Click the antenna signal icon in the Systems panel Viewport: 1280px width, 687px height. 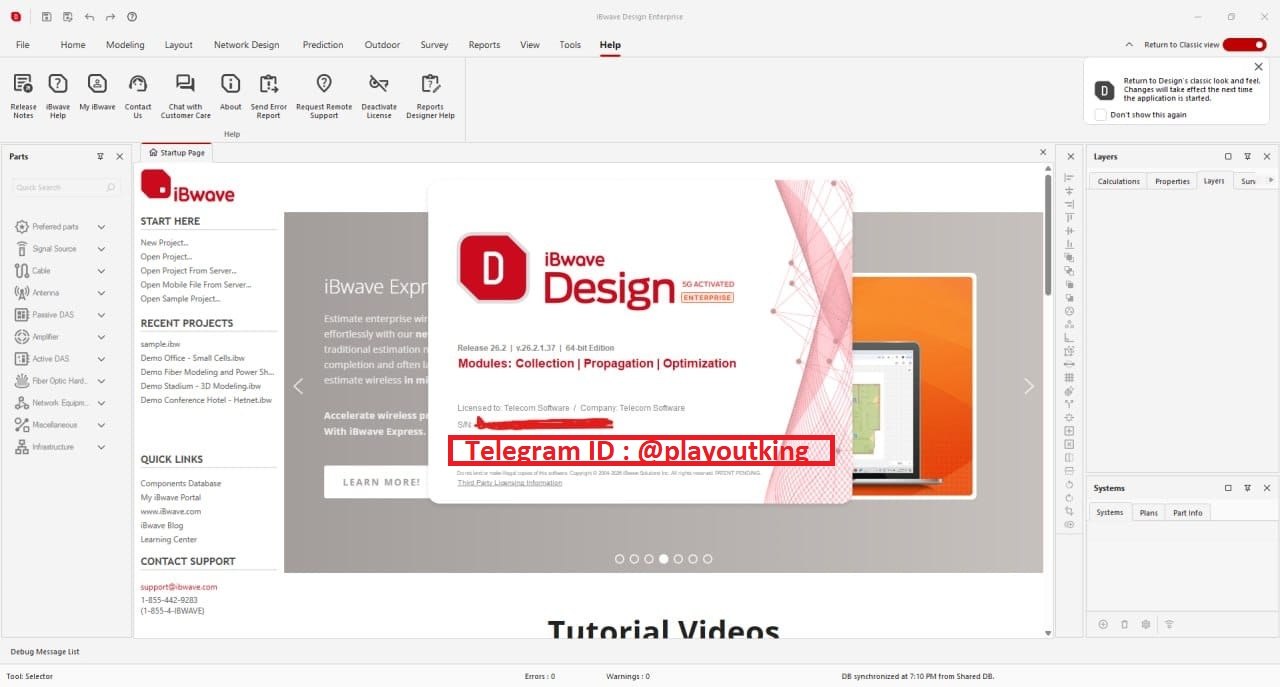pos(1168,624)
